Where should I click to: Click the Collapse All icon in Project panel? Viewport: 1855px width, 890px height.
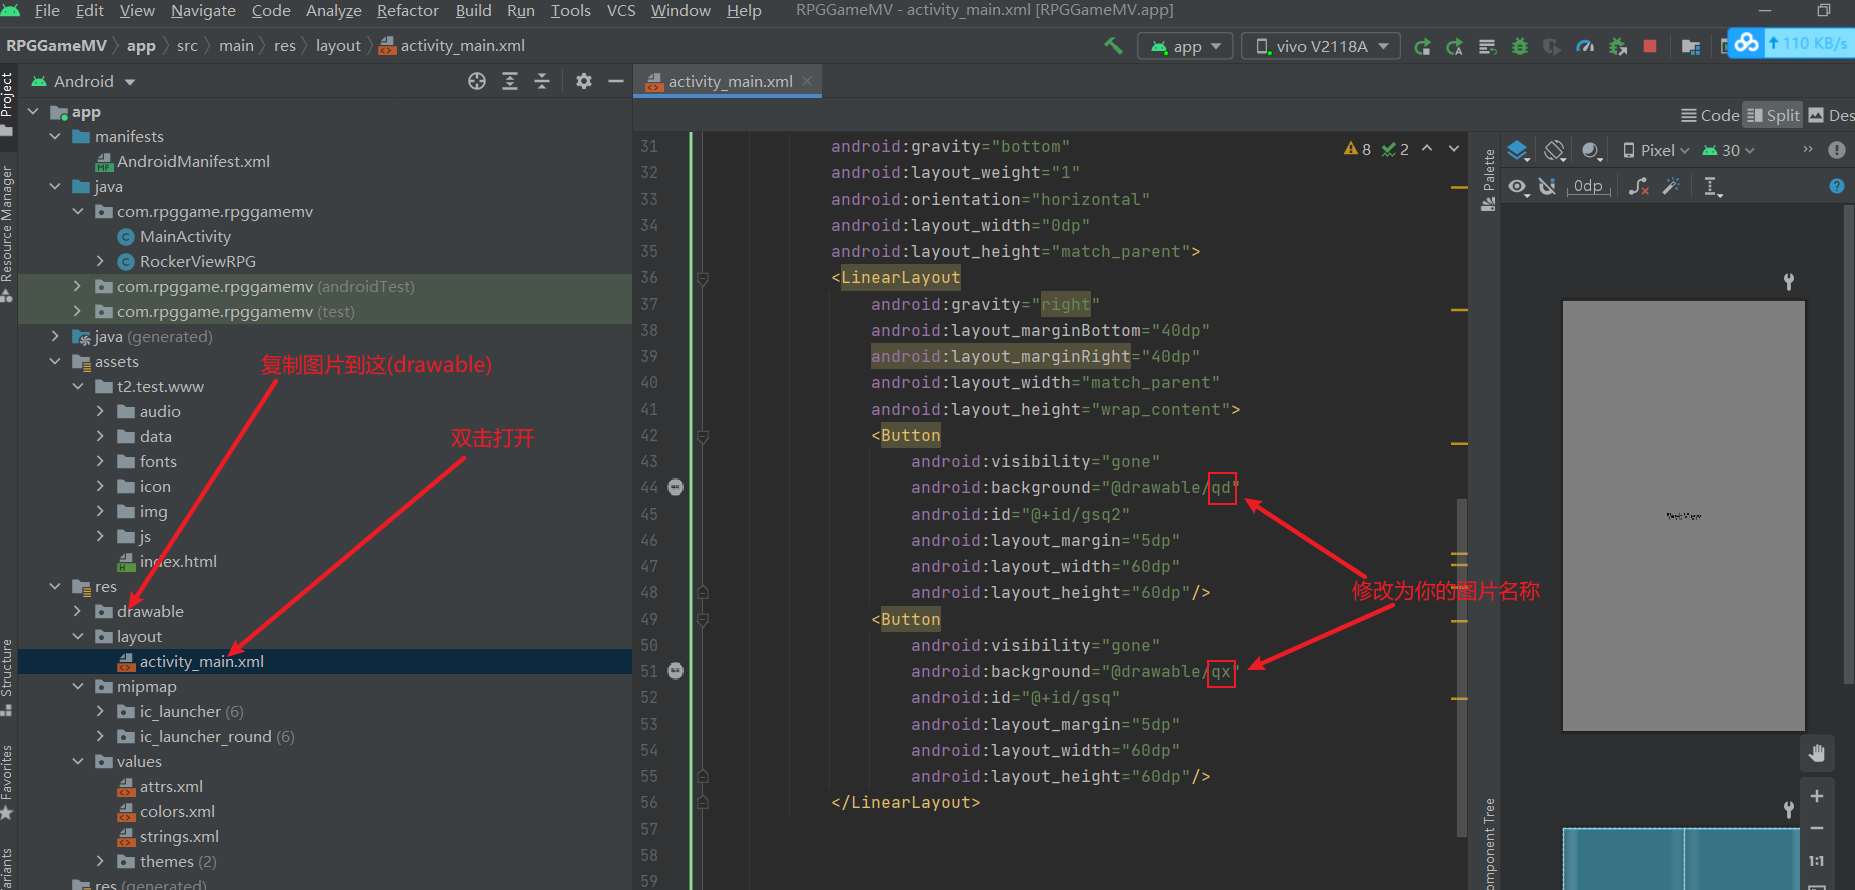click(542, 81)
